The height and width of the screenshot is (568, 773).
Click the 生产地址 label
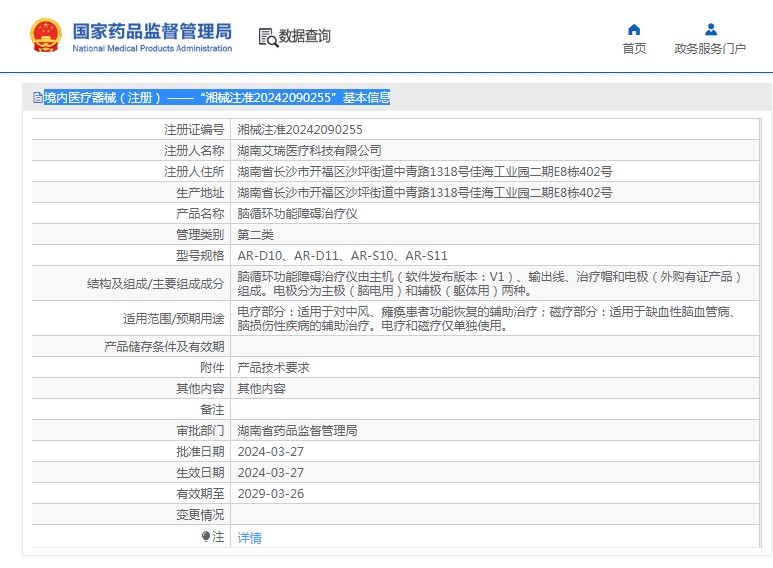(x=200, y=193)
